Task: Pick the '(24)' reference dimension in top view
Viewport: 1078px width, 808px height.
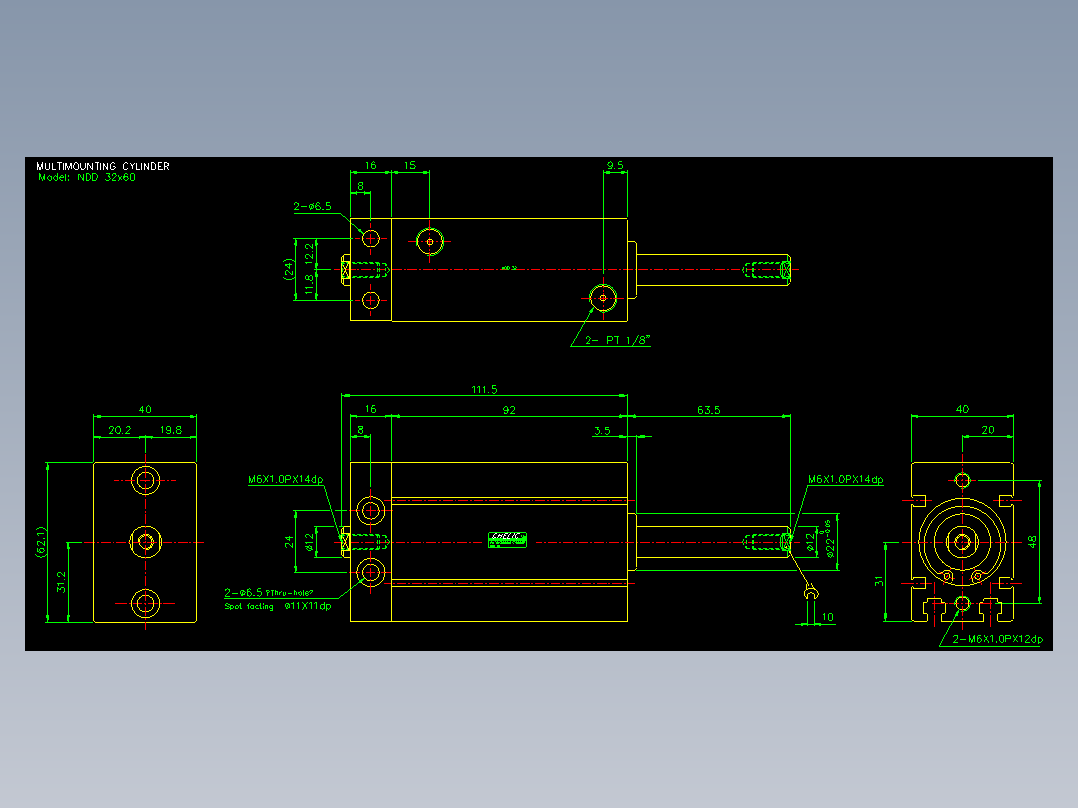Action: pos(289,269)
